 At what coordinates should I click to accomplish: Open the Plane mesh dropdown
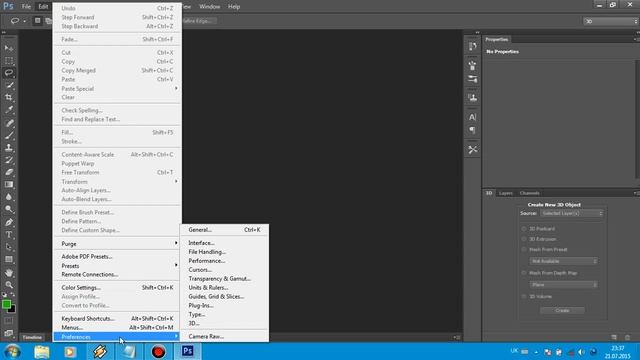click(563, 284)
